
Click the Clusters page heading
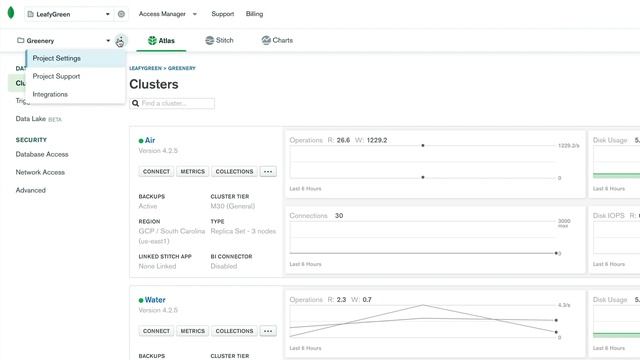(x=154, y=84)
